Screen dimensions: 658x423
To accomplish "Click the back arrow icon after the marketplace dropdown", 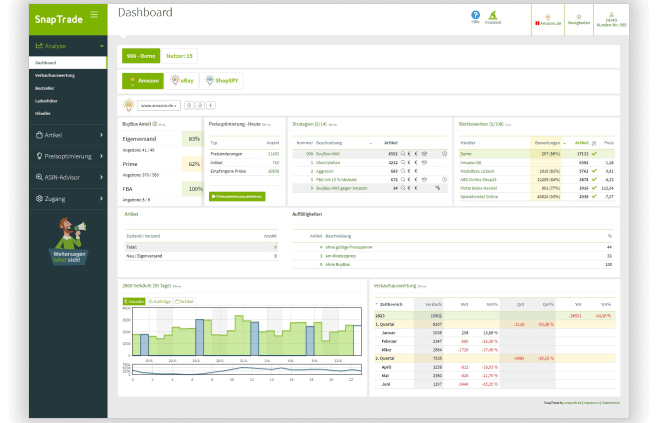I will (x=211, y=105).
